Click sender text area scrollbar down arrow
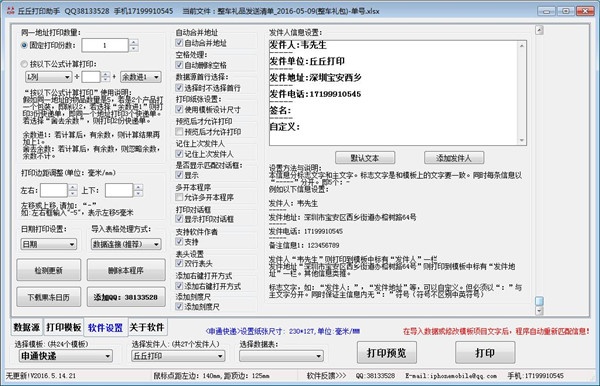This screenshot has width=600, height=386. click(x=522, y=140)
